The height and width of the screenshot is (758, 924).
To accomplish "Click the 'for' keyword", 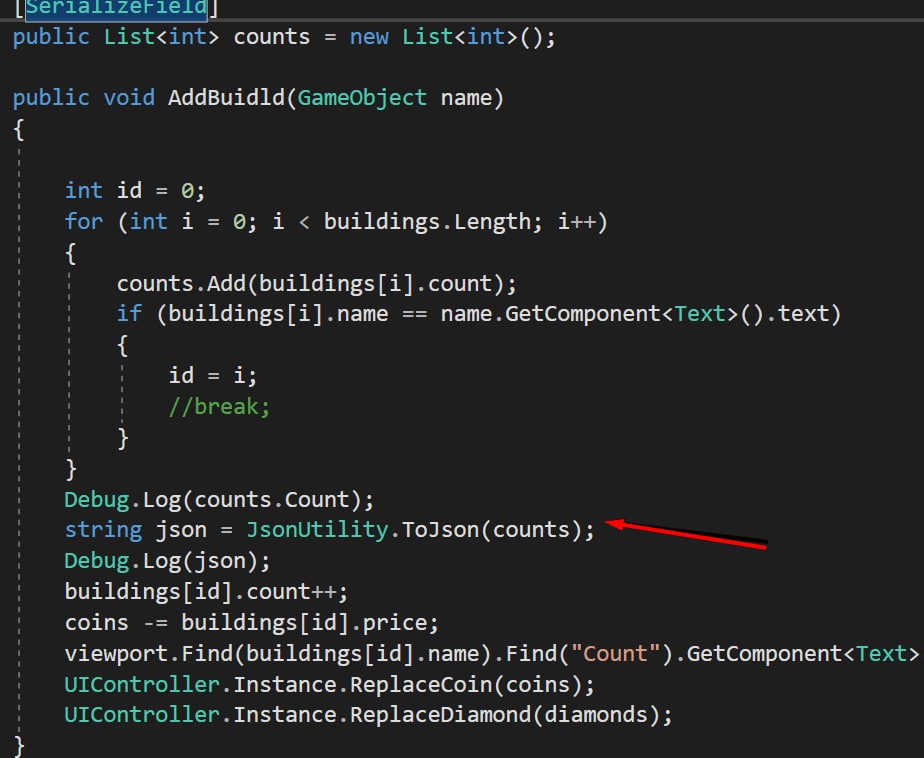I will click(x=84, y=222).
